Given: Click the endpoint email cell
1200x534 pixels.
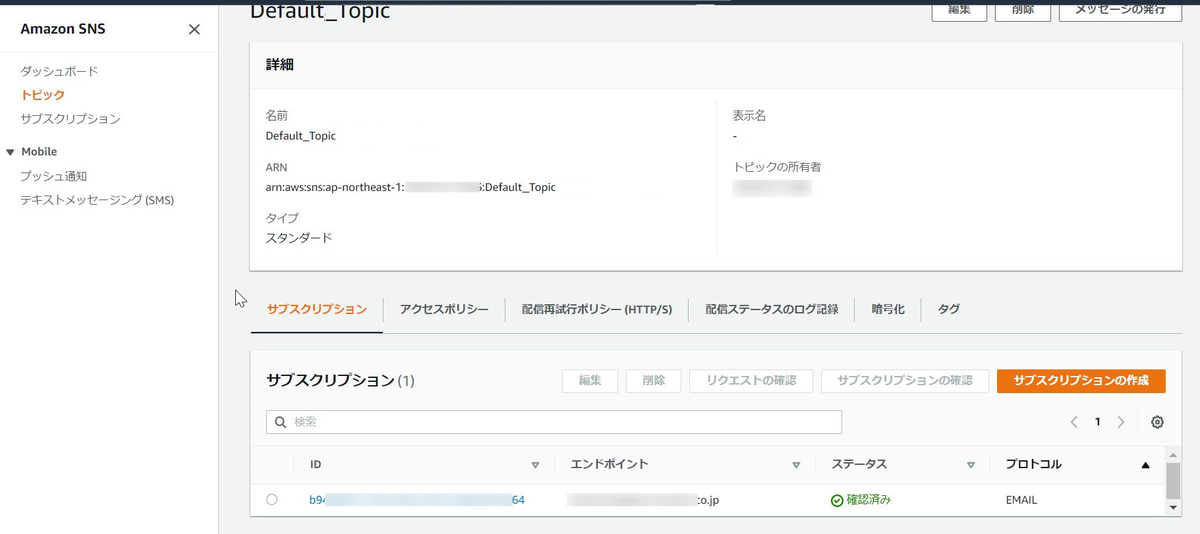Looking at the screenshot, I should coord(643,500).
